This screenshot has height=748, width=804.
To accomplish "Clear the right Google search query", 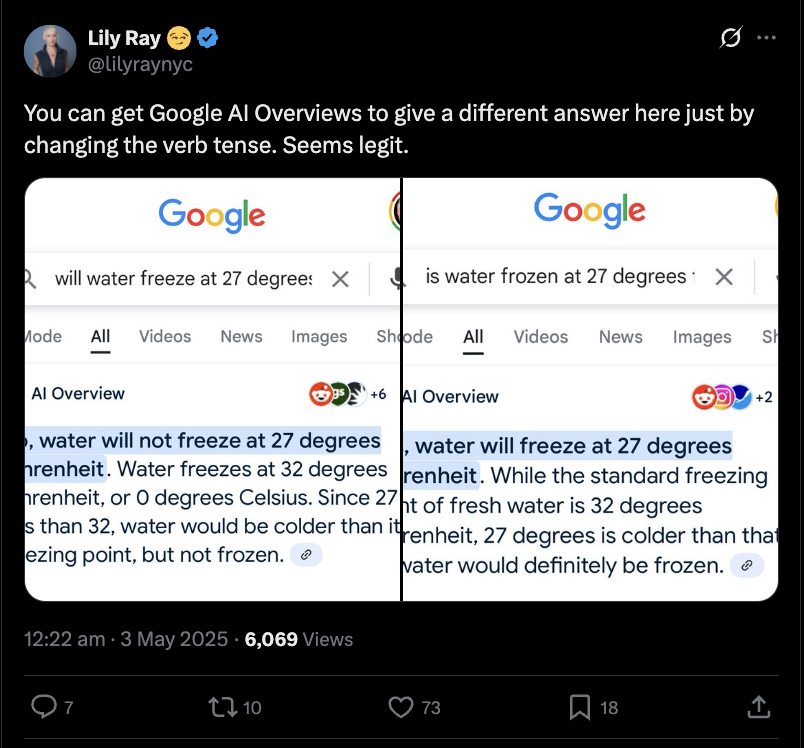I will pos(725,277).
